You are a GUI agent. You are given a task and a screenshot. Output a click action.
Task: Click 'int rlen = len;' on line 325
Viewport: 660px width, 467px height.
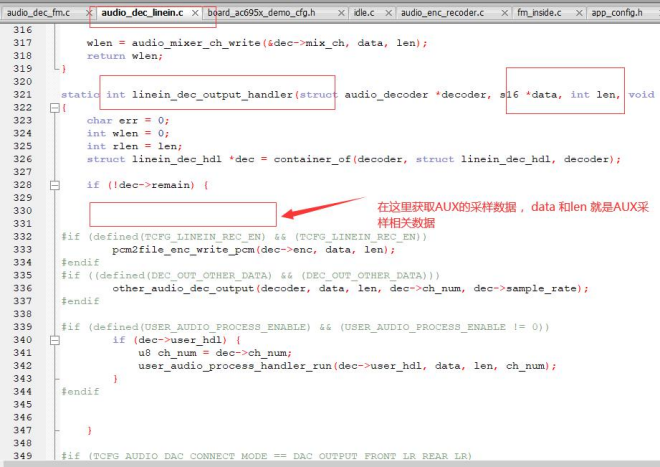134,147
